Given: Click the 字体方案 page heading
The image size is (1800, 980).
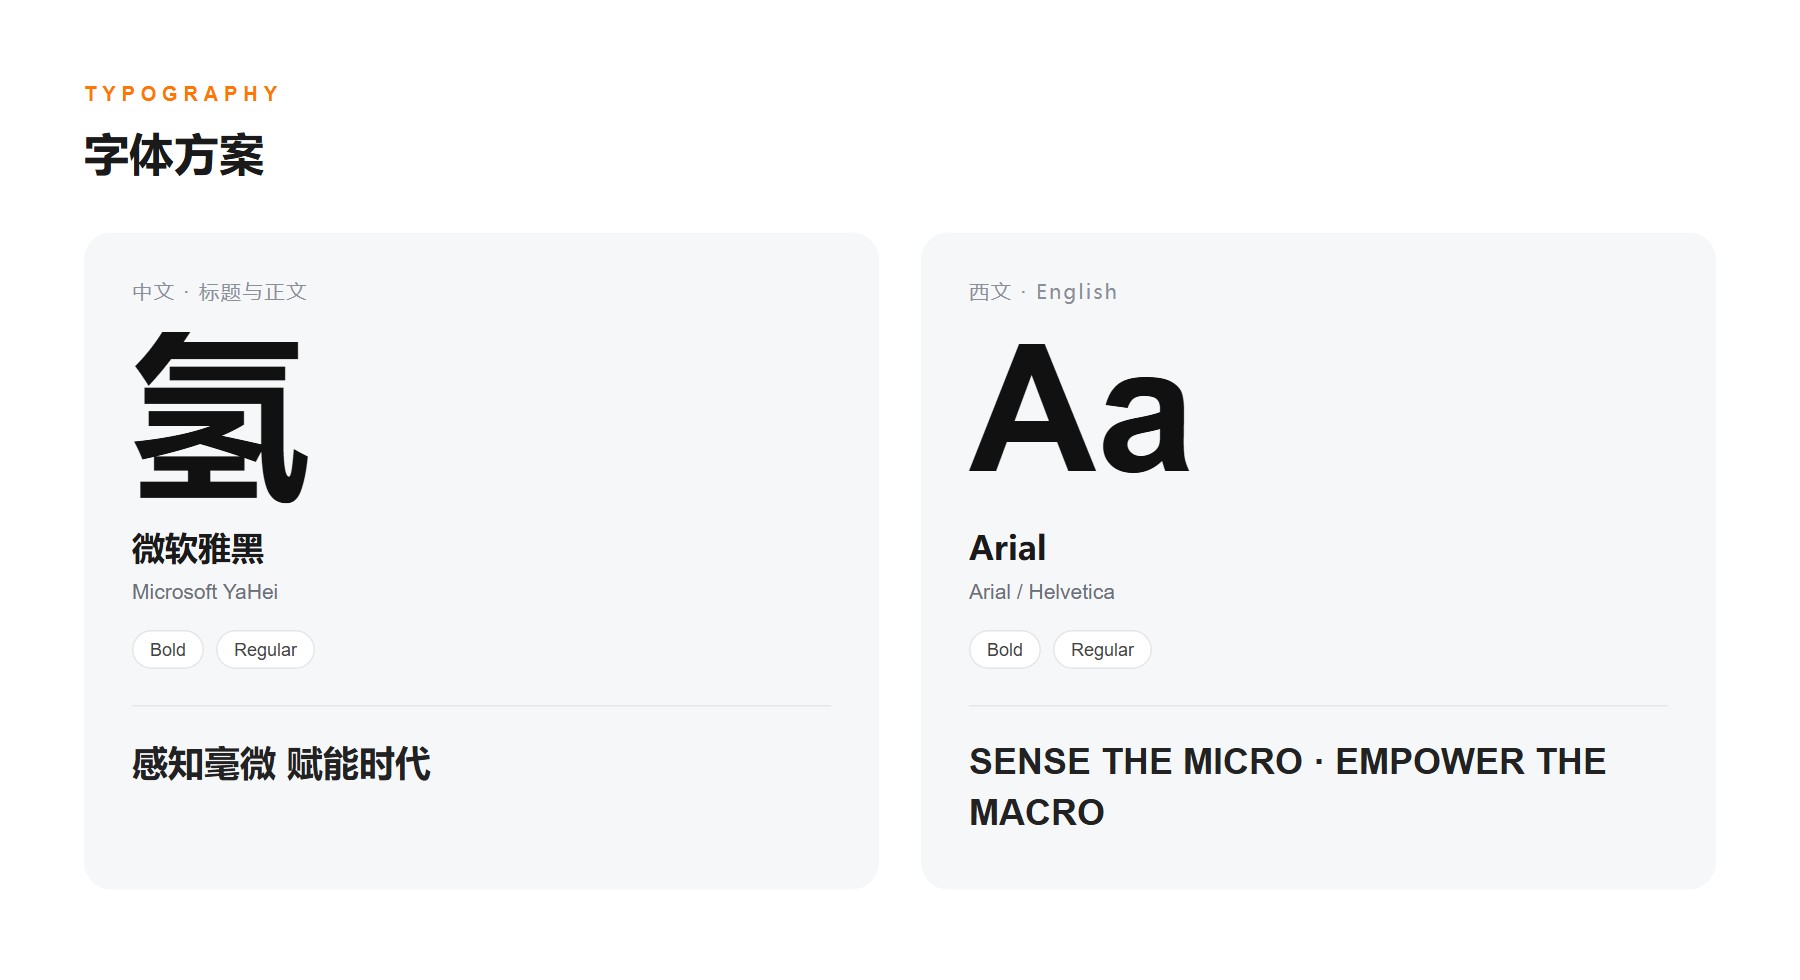Looking at the screenshot, I should click(x=174, y=156).
